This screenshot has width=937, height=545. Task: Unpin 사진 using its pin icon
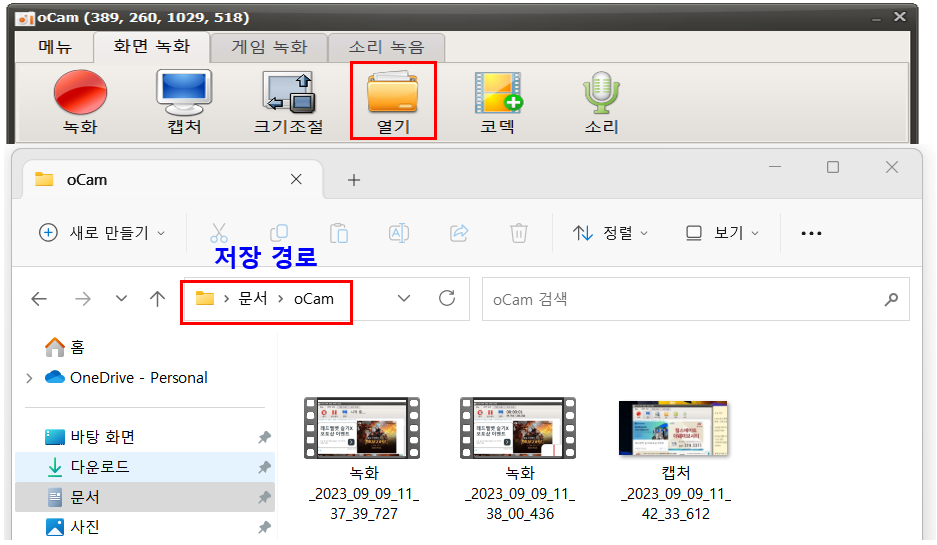[264, 527]
